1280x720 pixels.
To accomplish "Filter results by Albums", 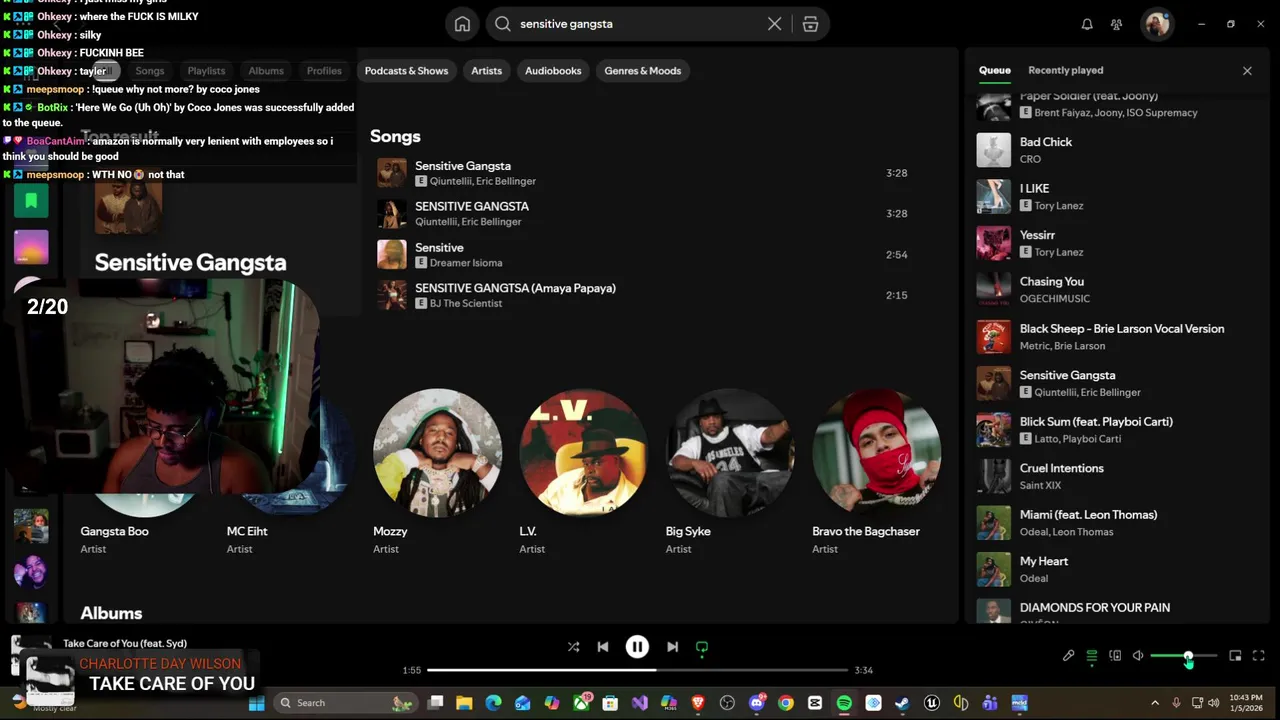I will click(x=266, y=71).
